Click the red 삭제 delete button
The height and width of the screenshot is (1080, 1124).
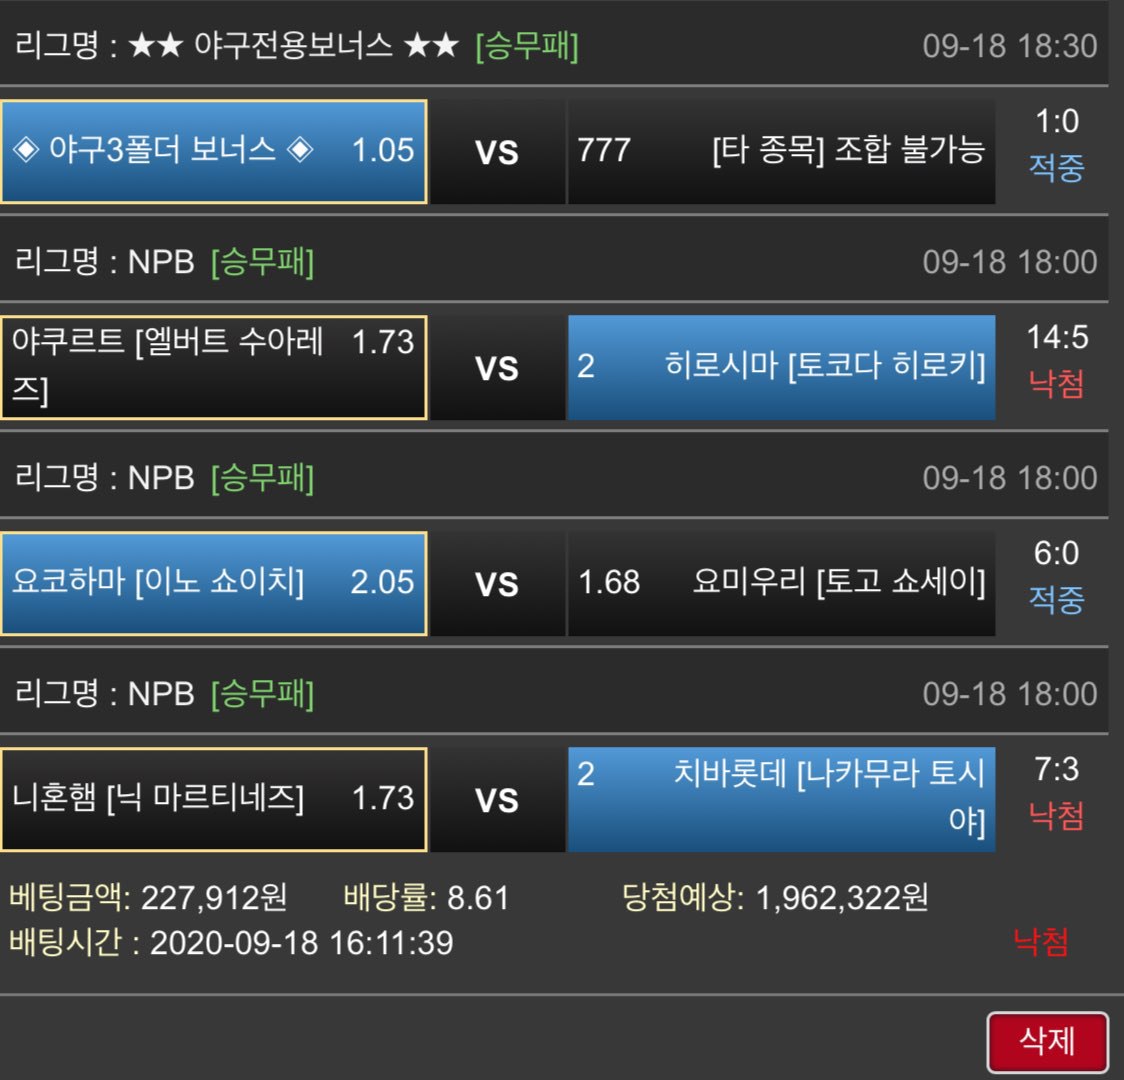[1047, 1042]
